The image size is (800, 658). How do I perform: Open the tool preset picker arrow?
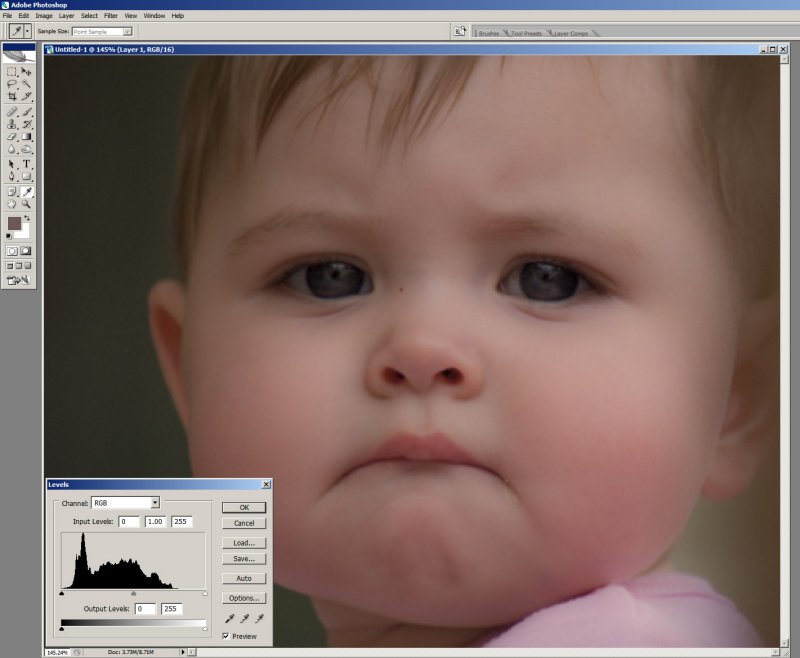pyautogui.click(x=28, y=32)
